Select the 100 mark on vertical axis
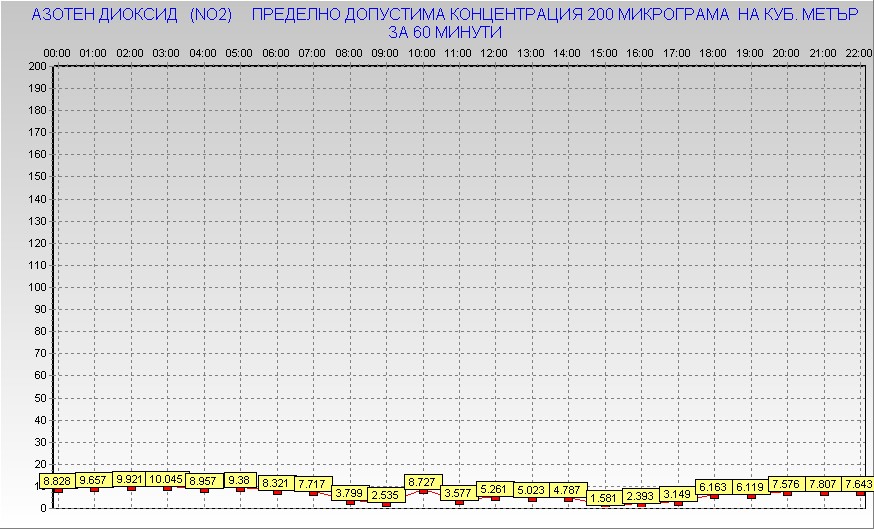The image size is (874, 529). (x=37, y=287)
